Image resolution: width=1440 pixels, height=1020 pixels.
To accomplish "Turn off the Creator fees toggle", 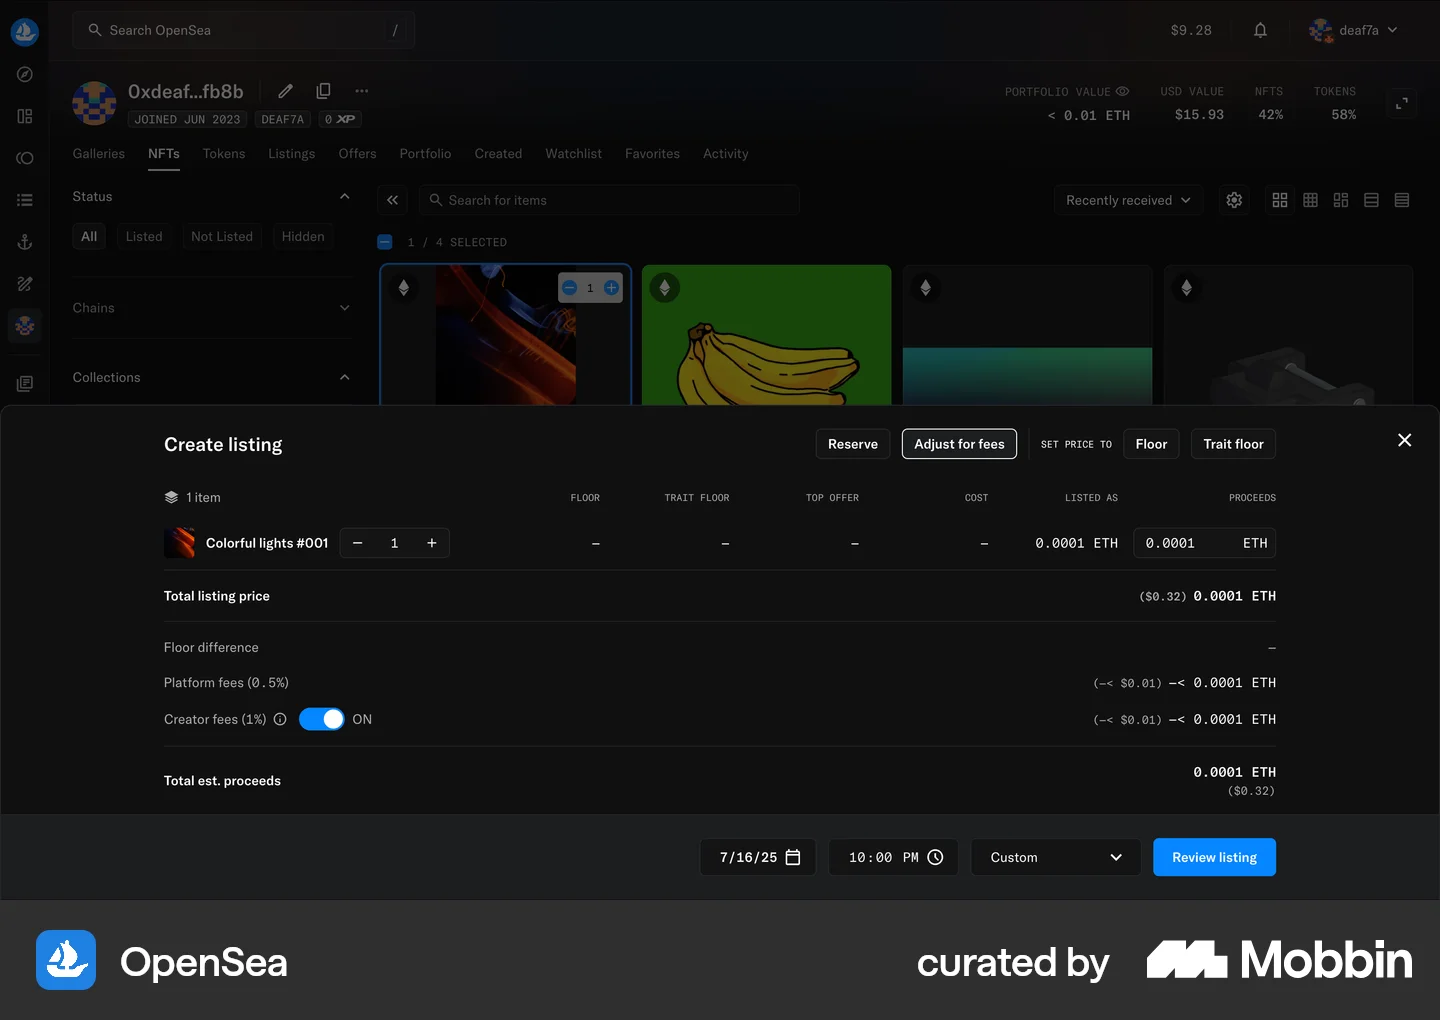I will pyautogui.click(x=322, y=719).
